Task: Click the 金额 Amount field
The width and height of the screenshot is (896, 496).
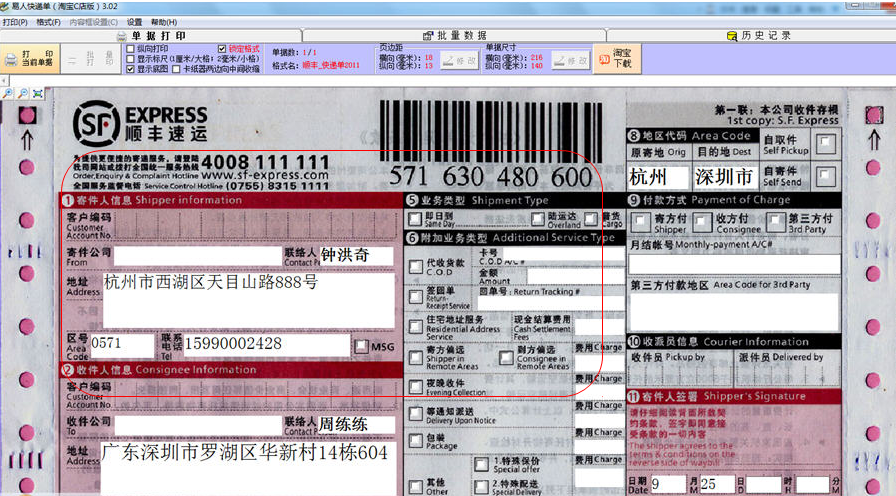Action: click(575, 276)
